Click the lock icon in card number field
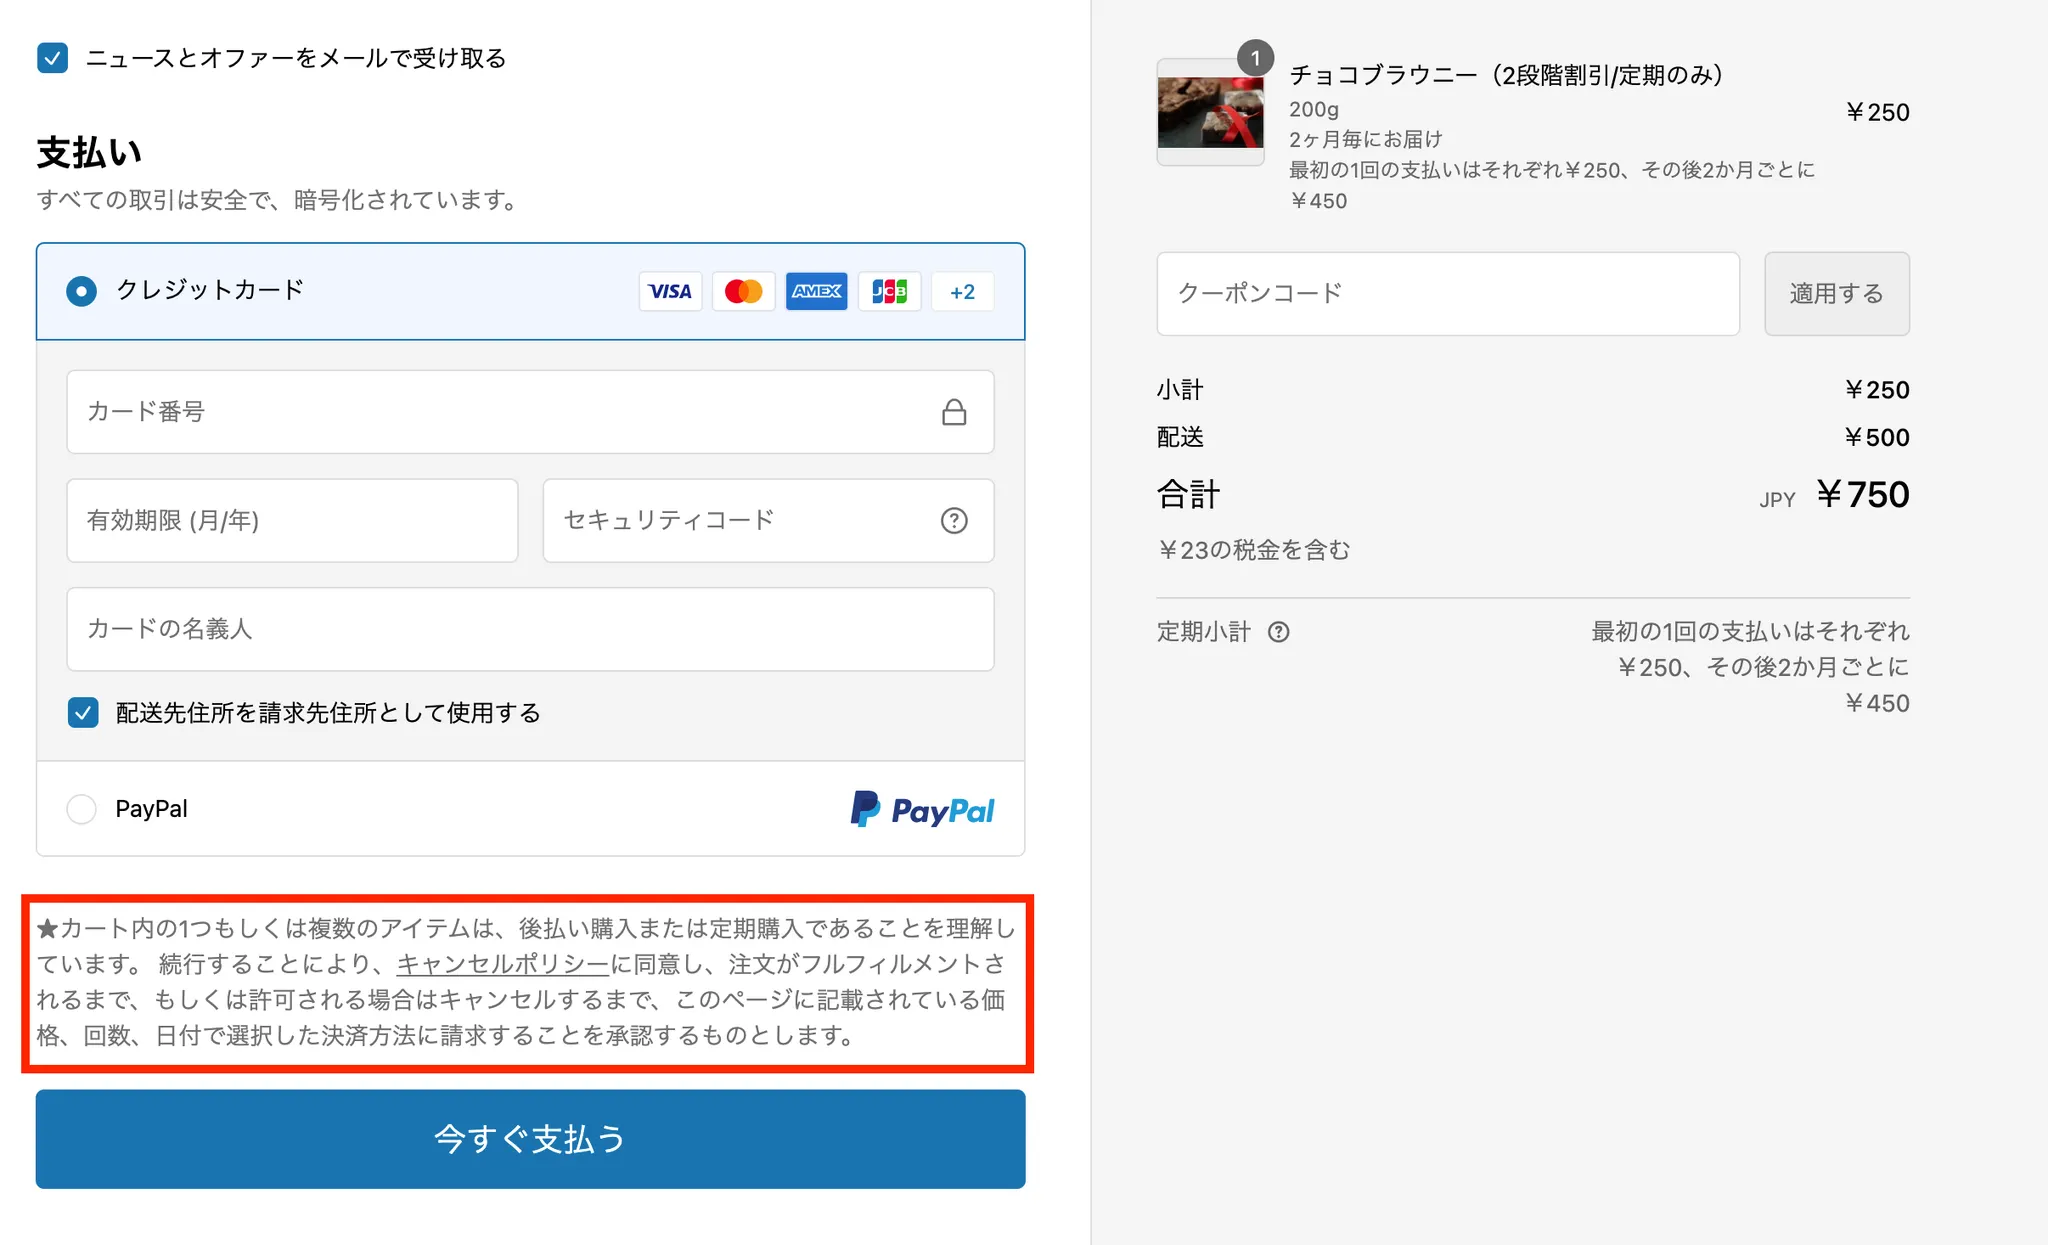The width and height of the screenshot is (2048, 1245). click(954, 412)
